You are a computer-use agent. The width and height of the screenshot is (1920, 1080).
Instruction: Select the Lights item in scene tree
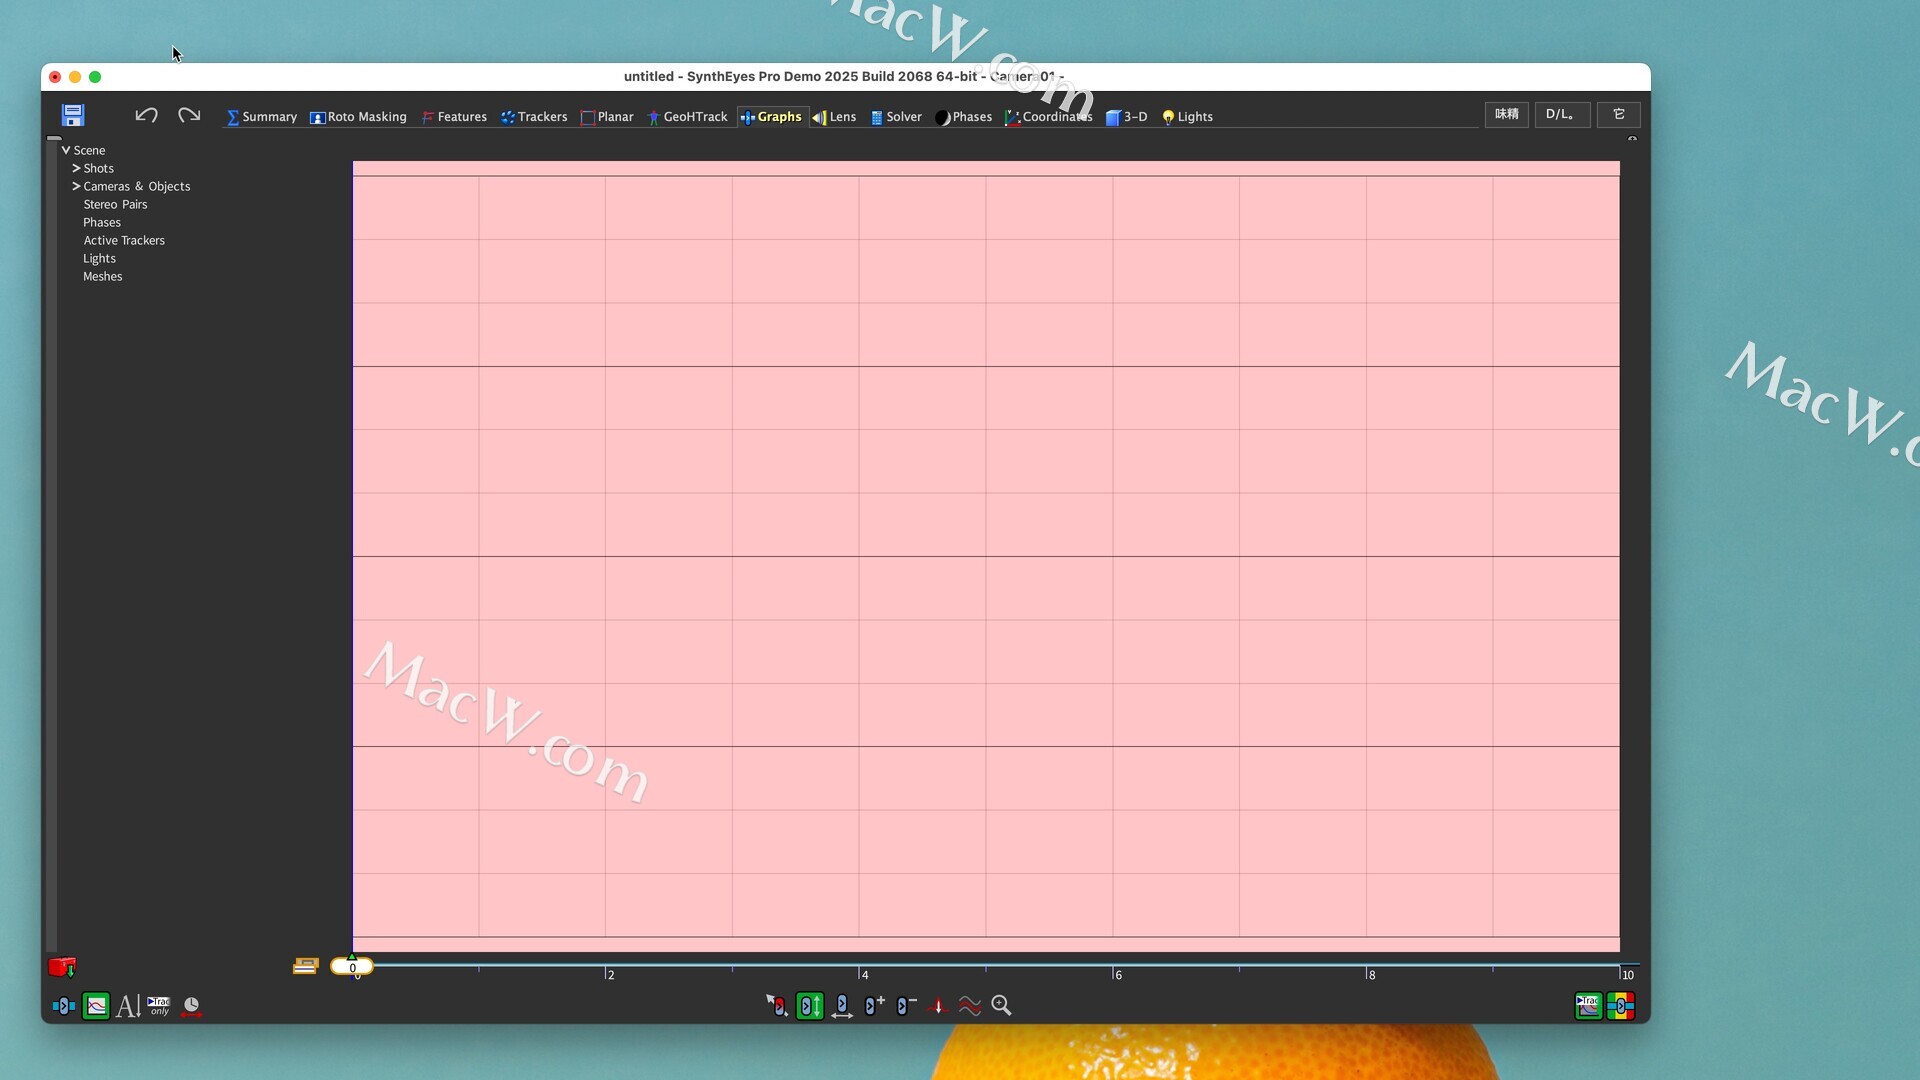coord(99,258)
